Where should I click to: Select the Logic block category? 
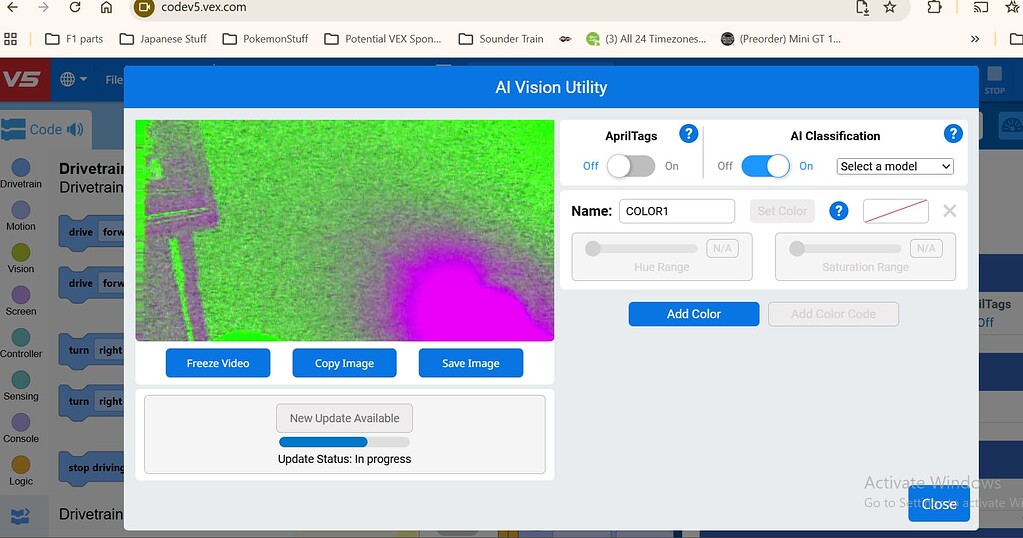tap(21, 470)
